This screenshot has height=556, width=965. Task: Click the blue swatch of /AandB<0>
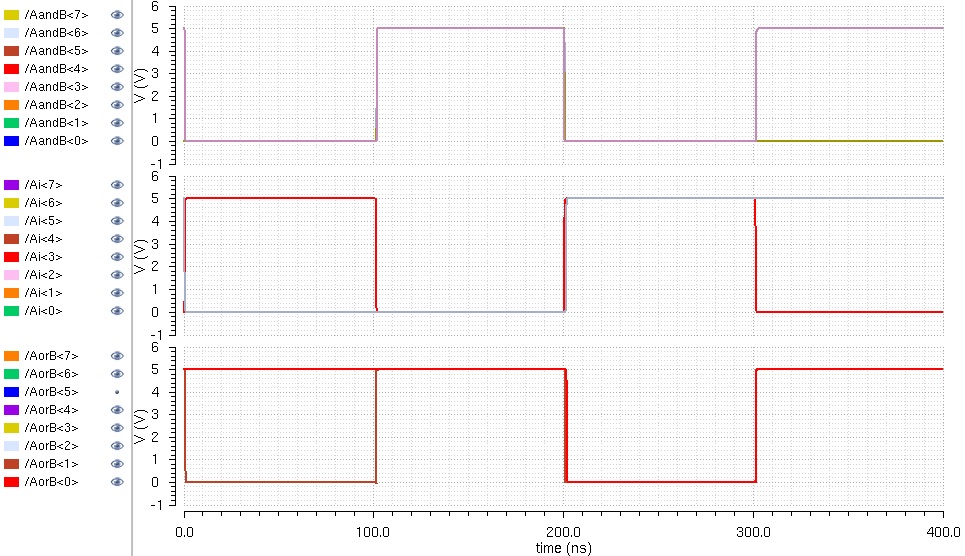(12, 141)
